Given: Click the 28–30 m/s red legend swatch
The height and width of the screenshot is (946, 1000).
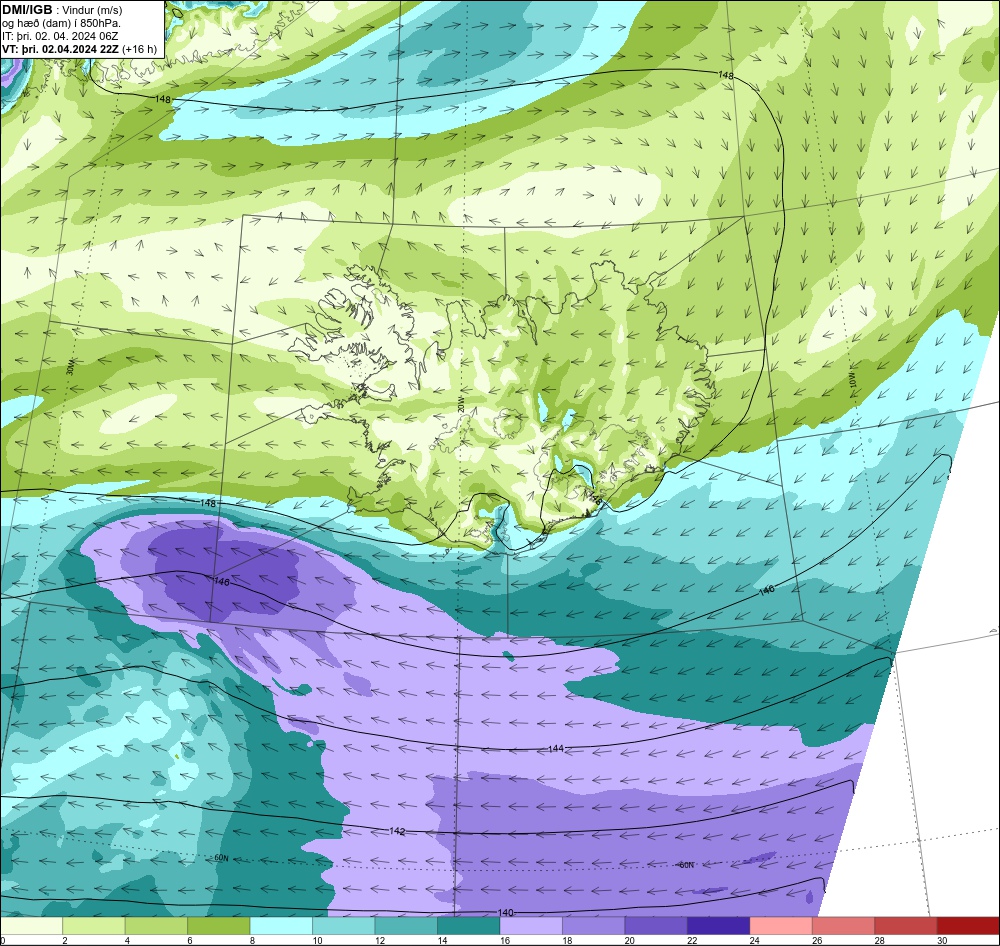Looking at the screenshot, I should tap(906, 926).
